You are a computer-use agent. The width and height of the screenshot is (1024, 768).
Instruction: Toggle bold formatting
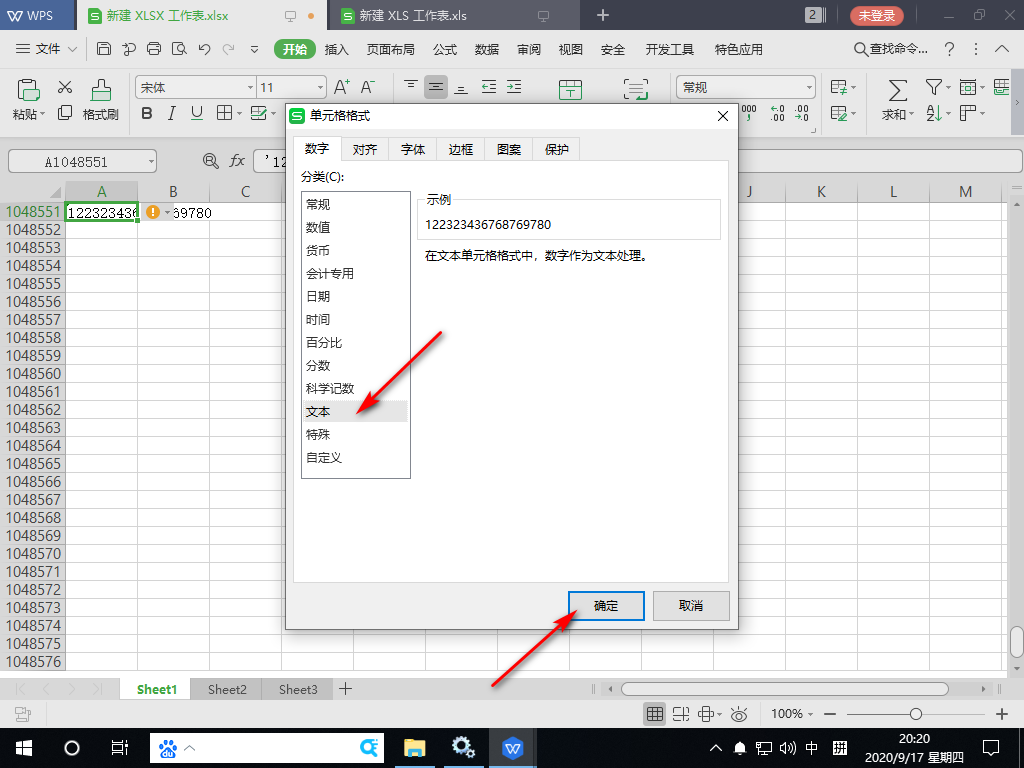click(x=147, y=114)
